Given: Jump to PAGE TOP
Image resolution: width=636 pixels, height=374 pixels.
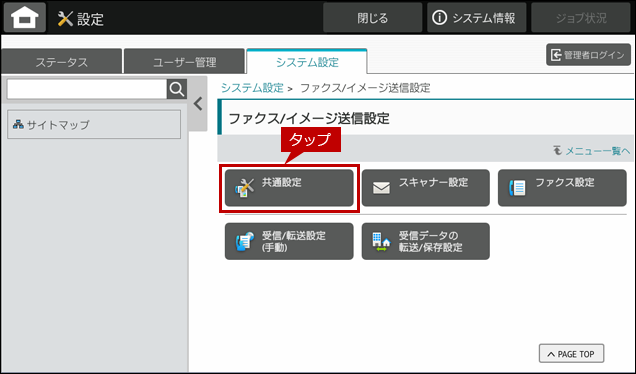Looking at the screenshot, I should 571,354.
